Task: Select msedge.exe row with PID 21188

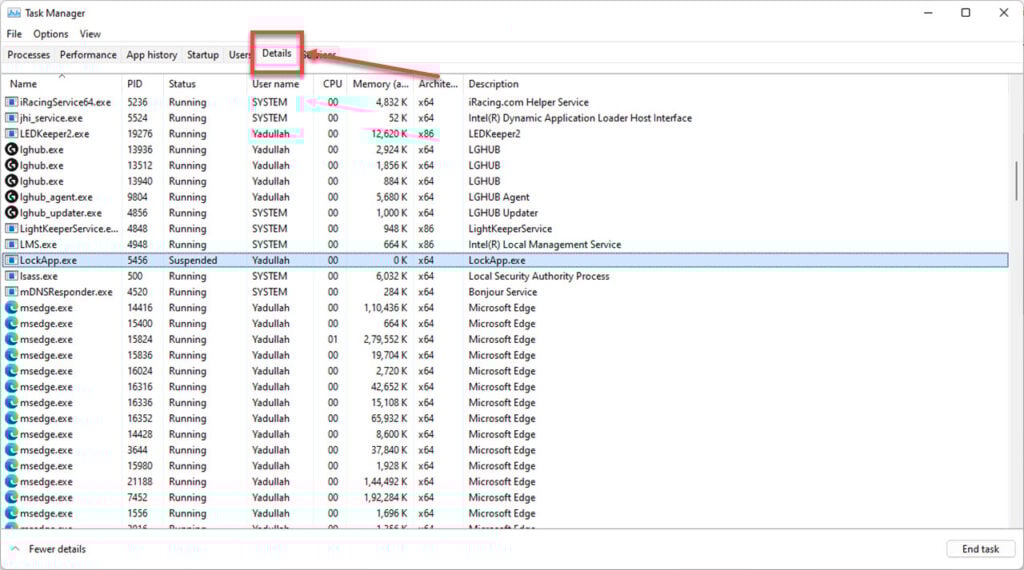Action: 505,482
